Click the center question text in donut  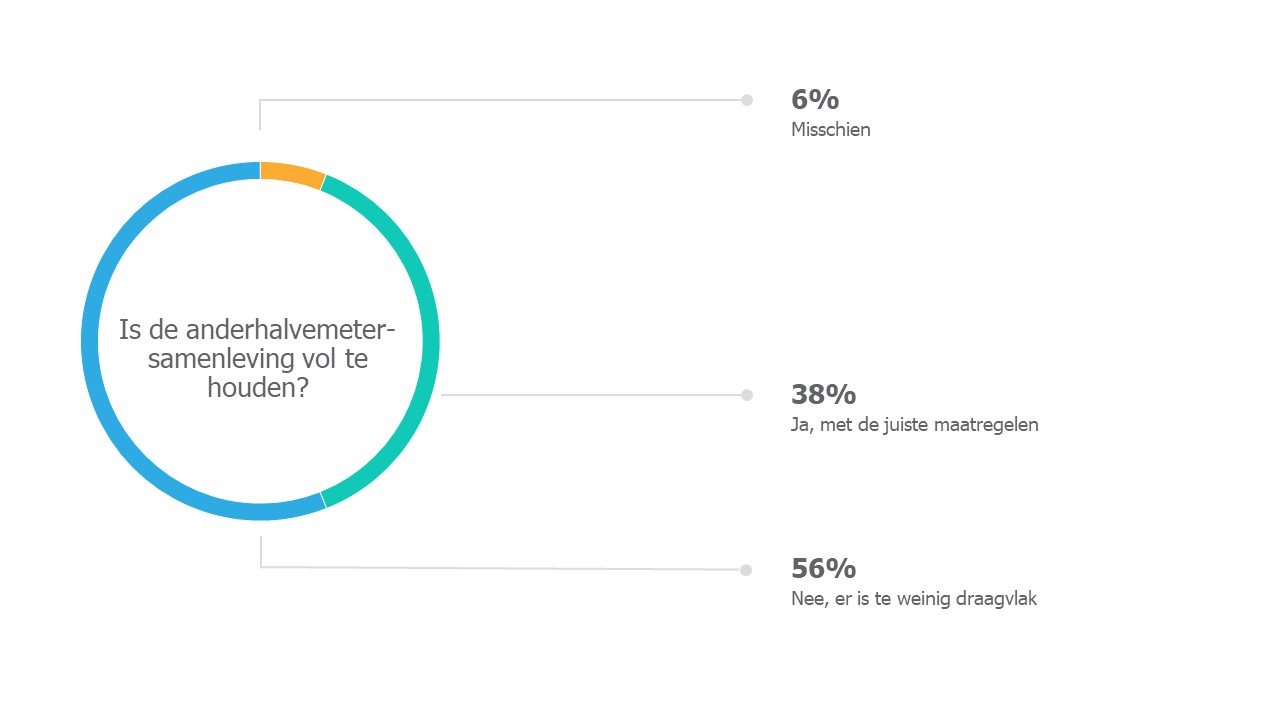point(258,358)
